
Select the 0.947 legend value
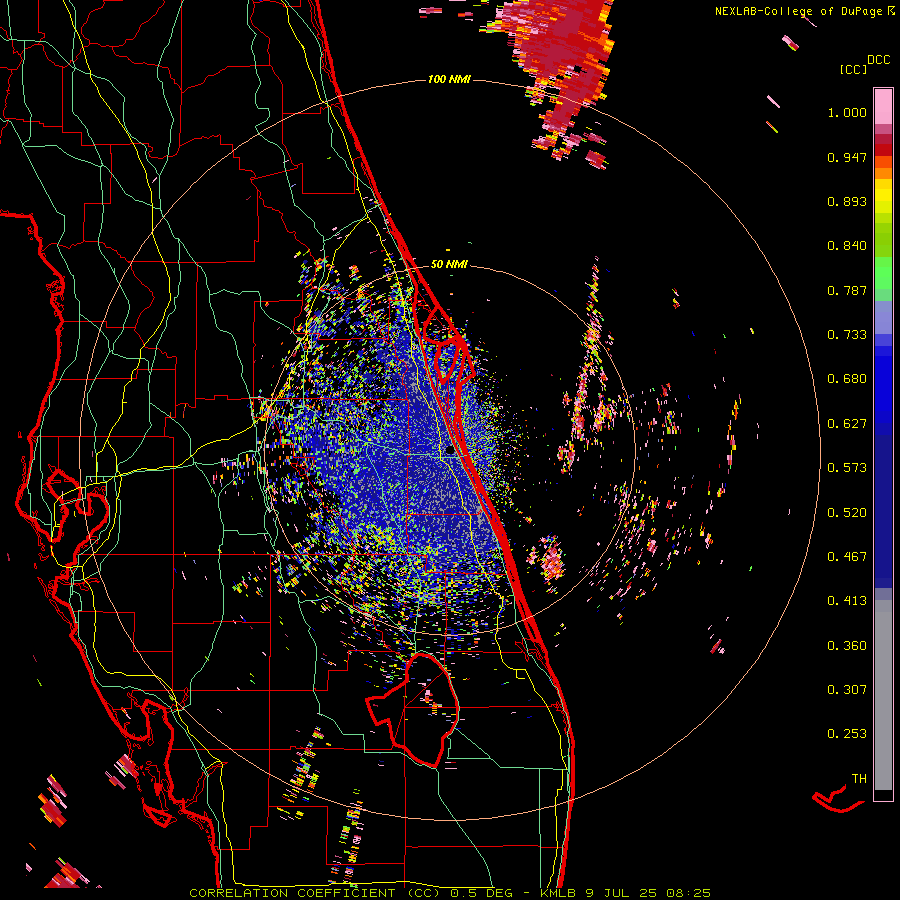pyautogui.click(x=847, y=157)
